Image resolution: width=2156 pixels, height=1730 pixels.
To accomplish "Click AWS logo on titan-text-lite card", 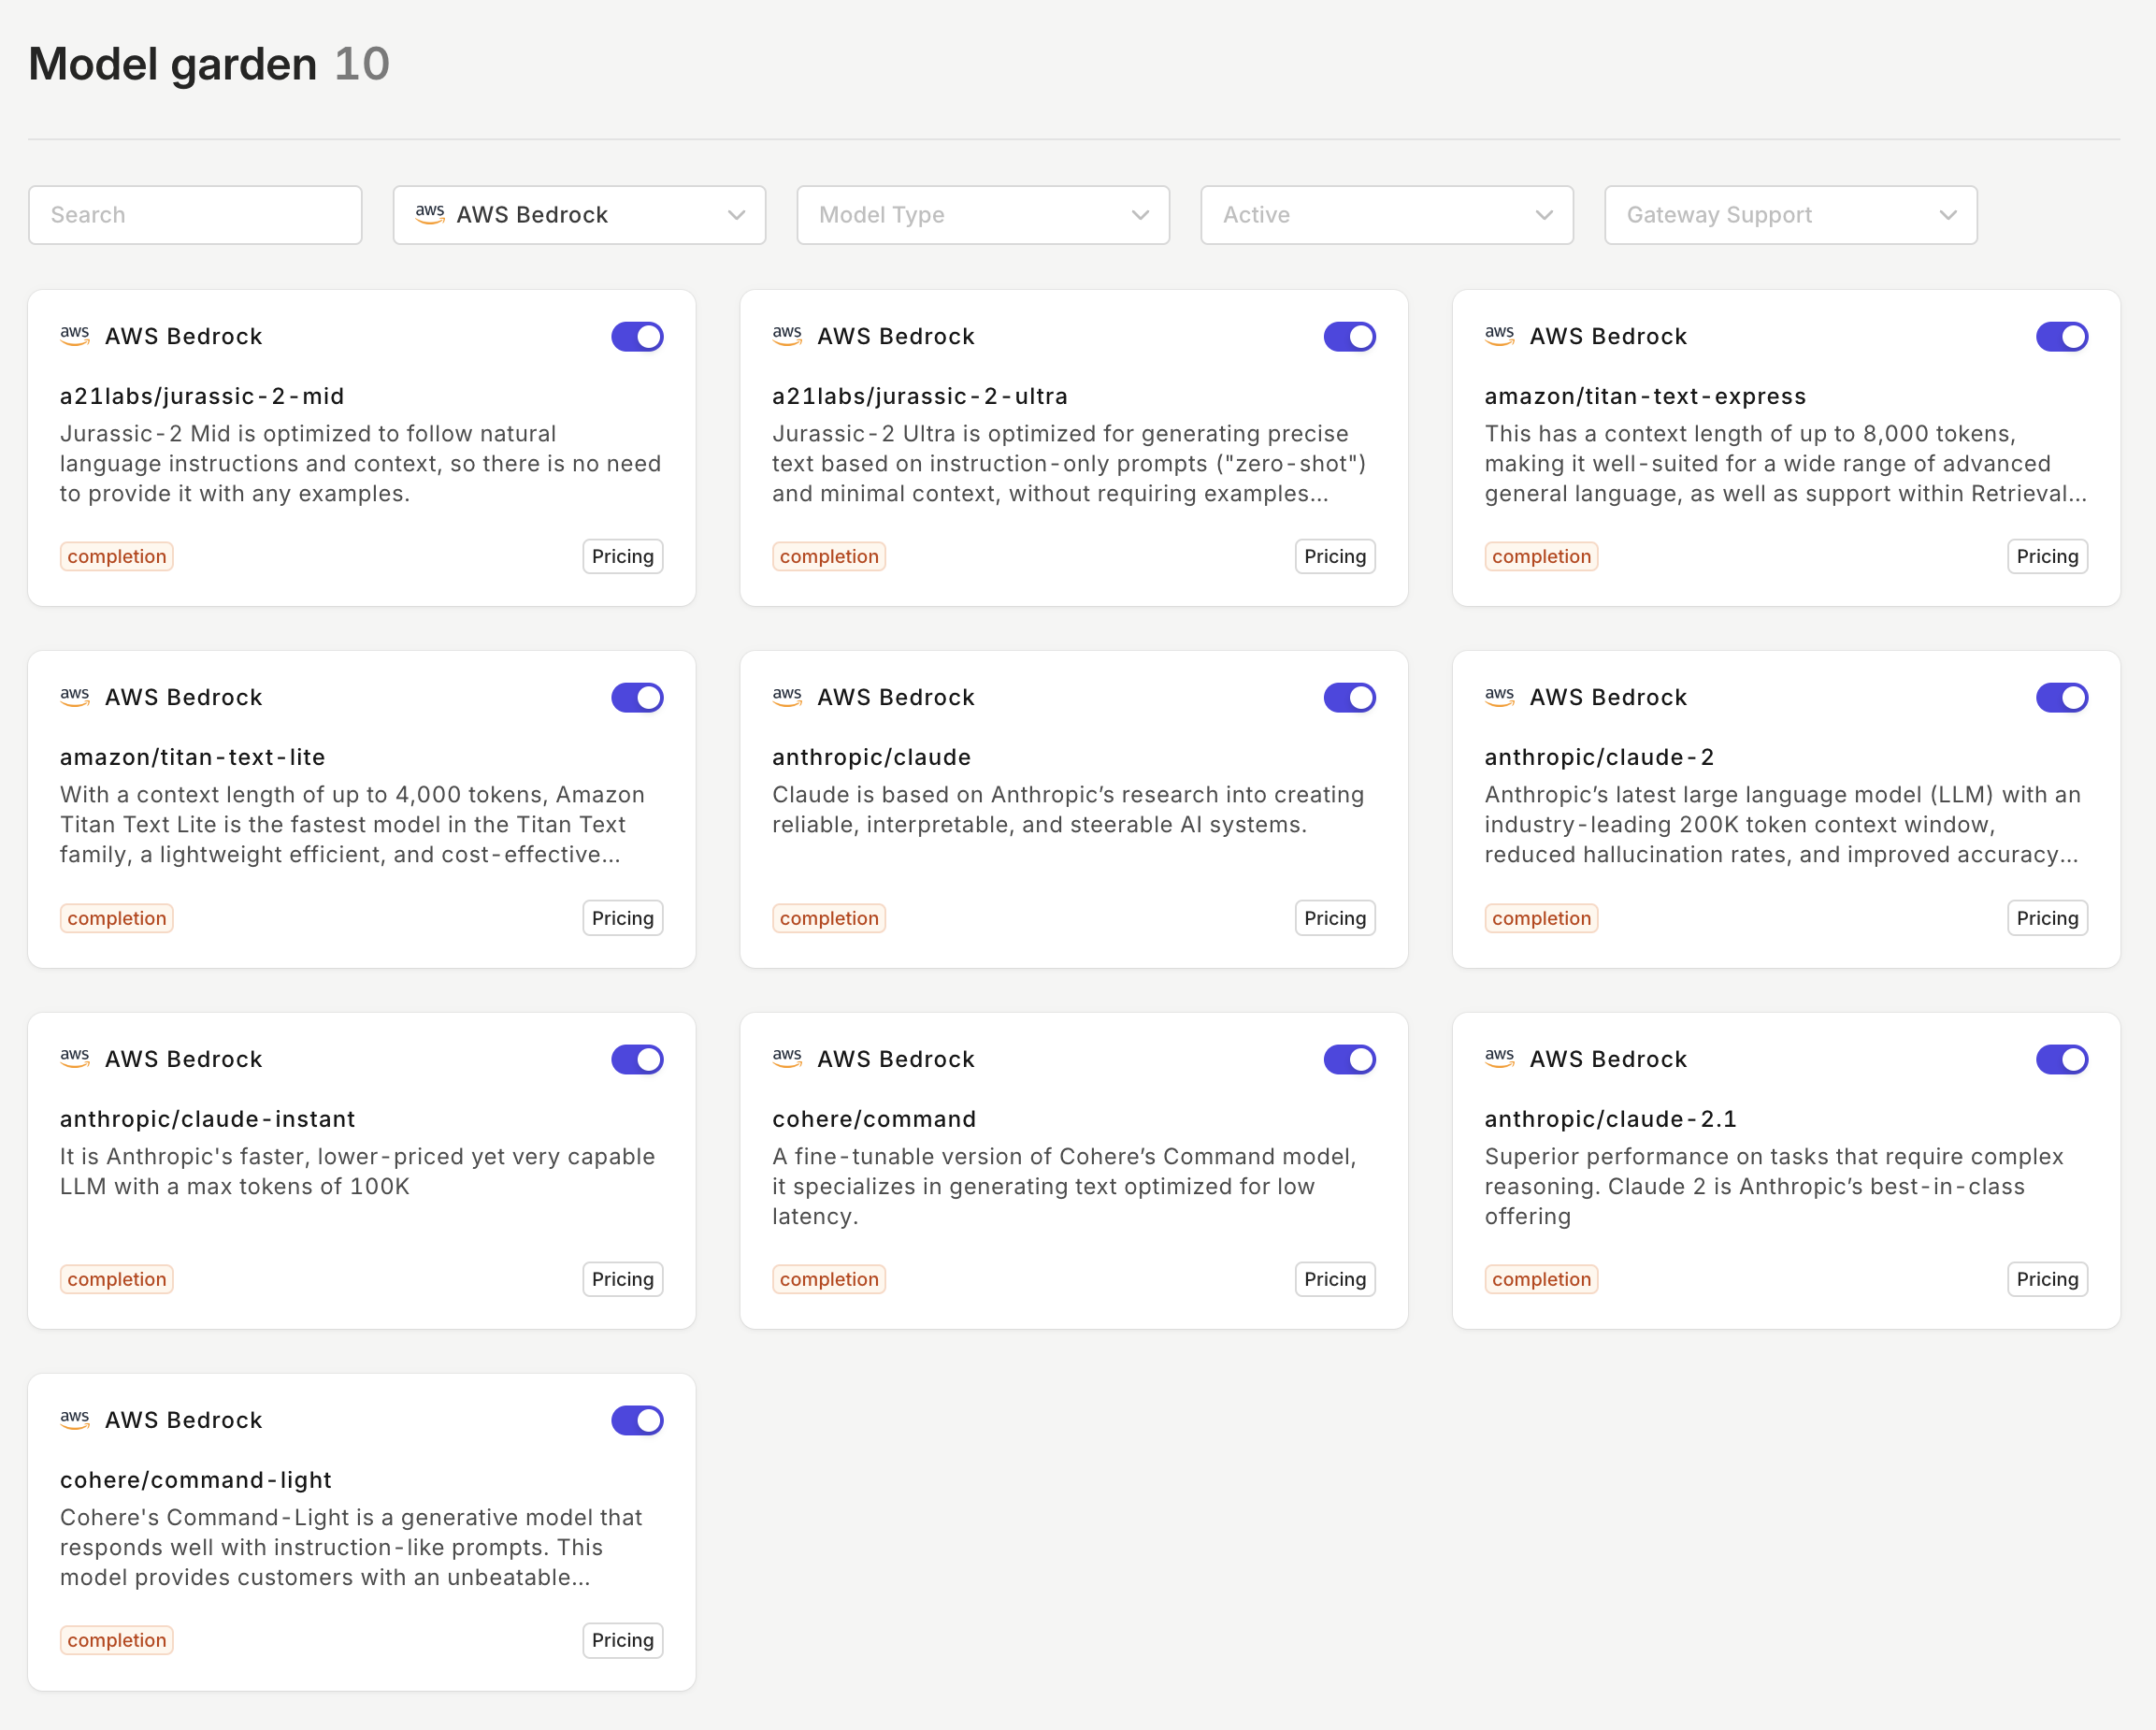I will click(74, 697).
